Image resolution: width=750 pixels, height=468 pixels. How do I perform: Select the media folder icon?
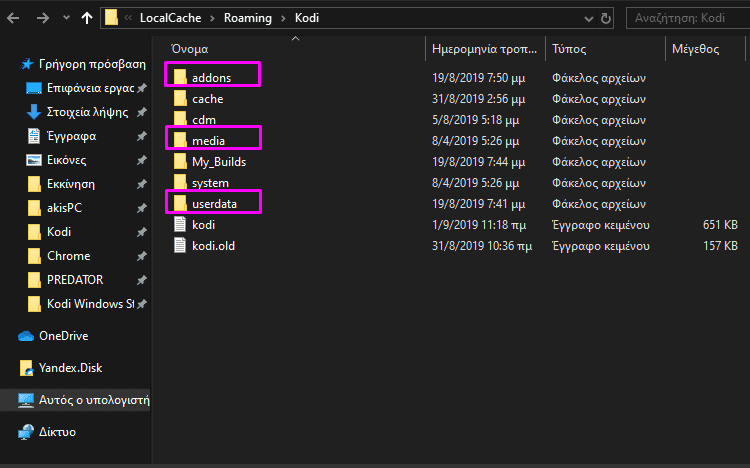click(180, 140)
